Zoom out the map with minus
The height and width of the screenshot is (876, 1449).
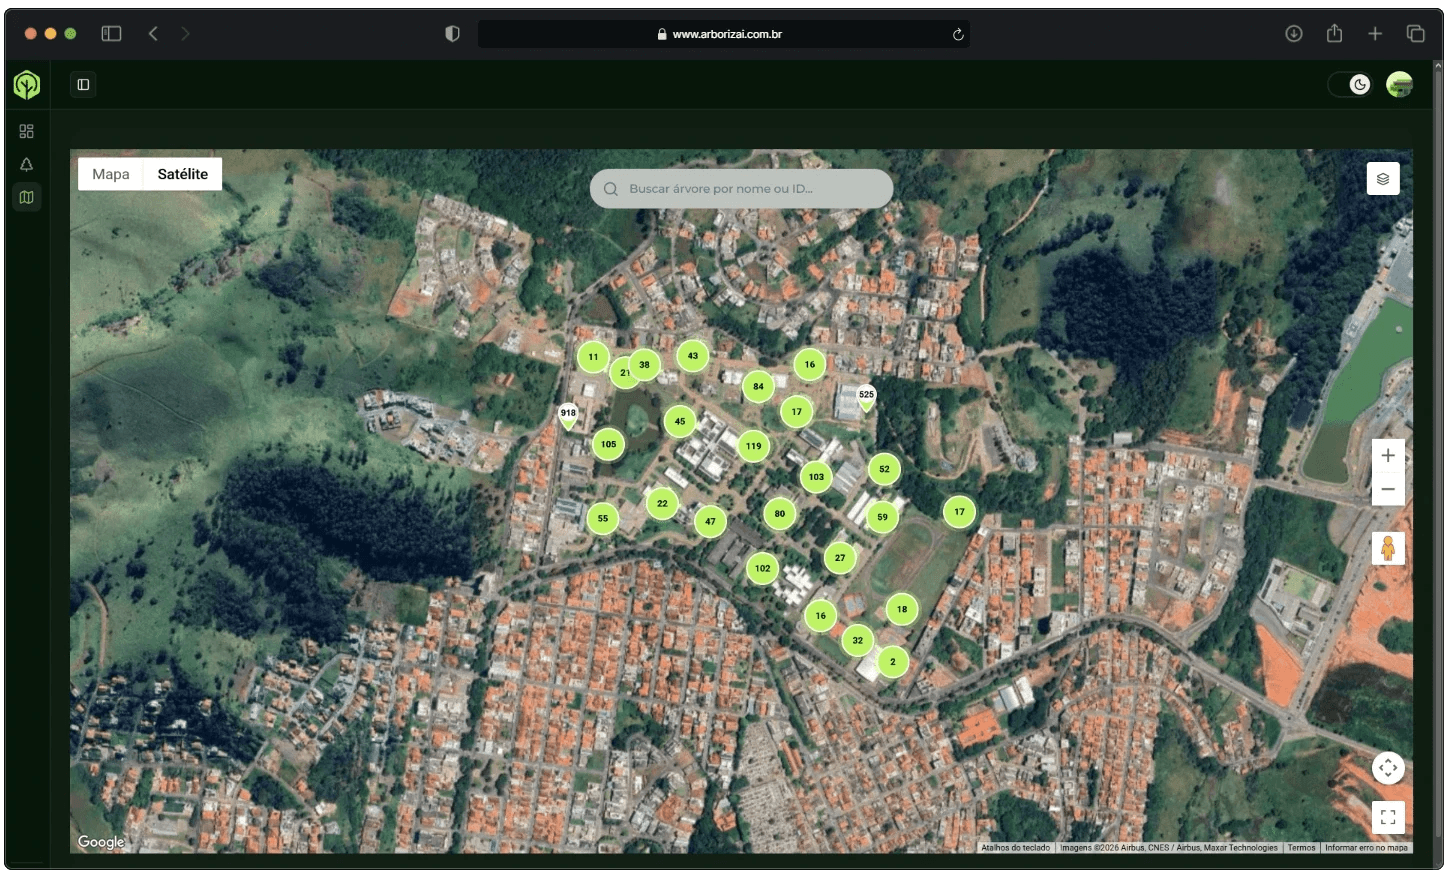point(1388,489)
